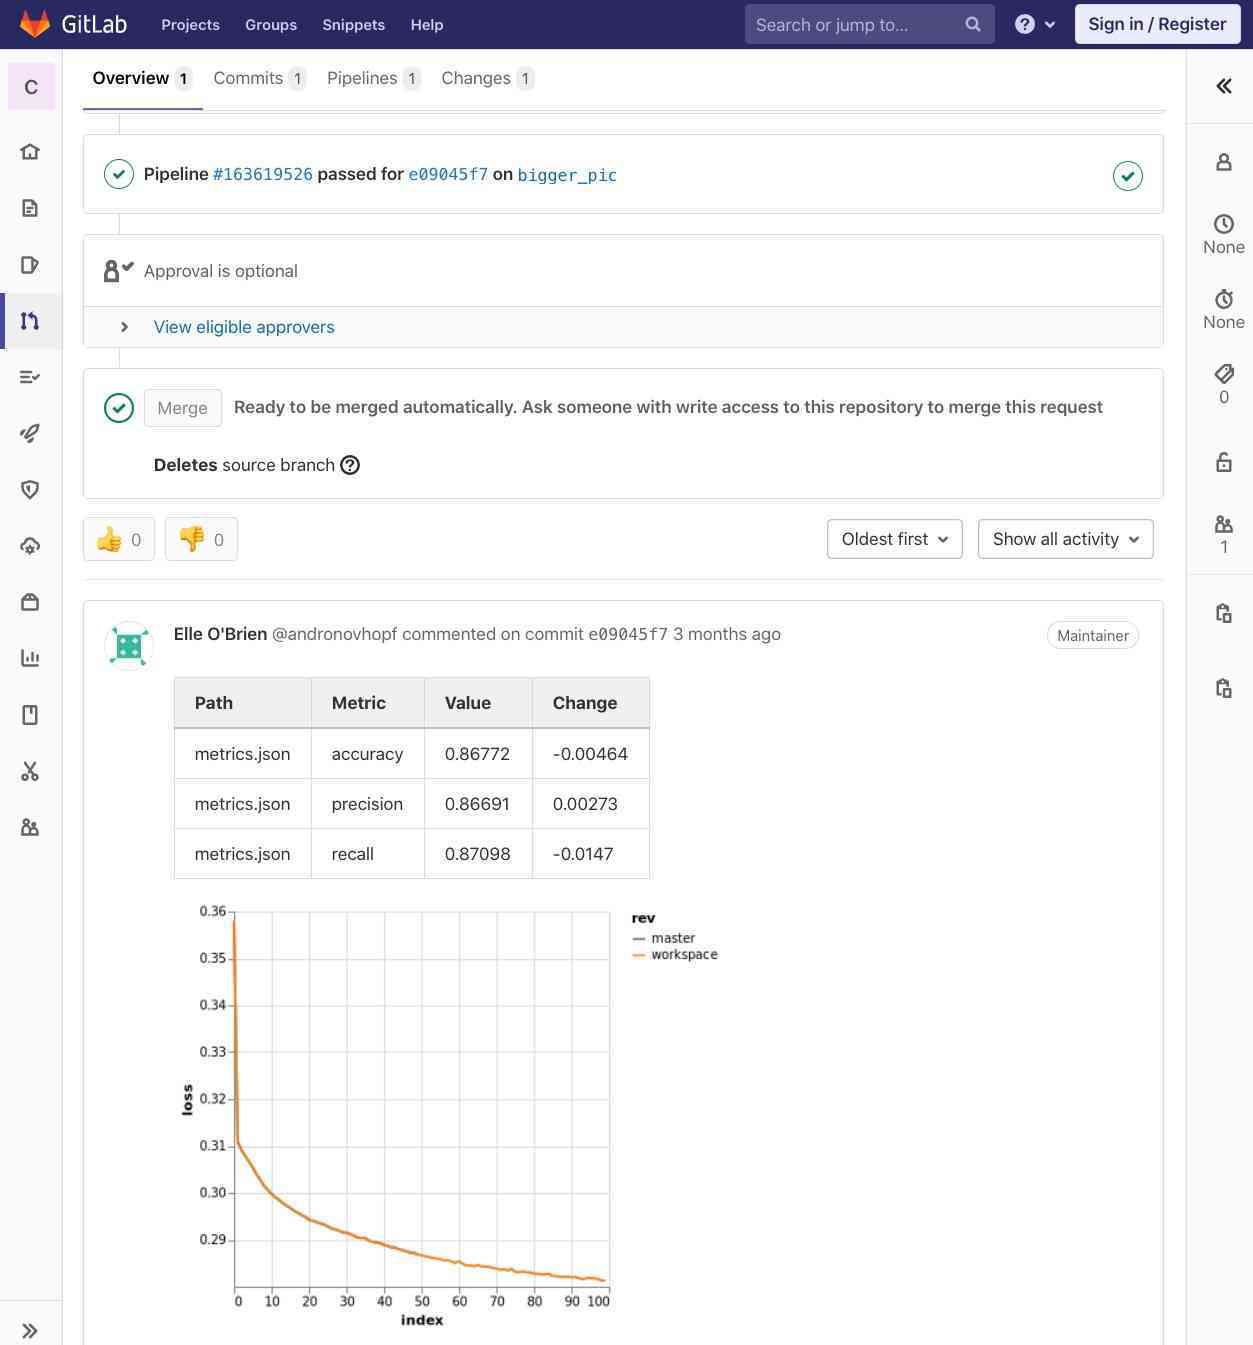Click View eligible approvers link

244,327
